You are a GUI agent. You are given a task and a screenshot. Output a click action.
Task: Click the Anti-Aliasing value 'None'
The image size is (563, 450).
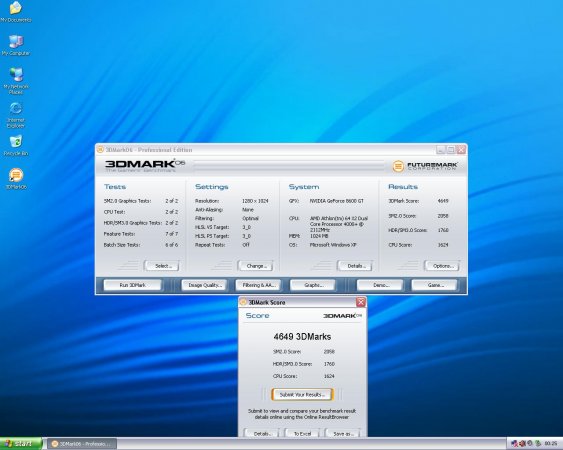click(x=248, y=209)
